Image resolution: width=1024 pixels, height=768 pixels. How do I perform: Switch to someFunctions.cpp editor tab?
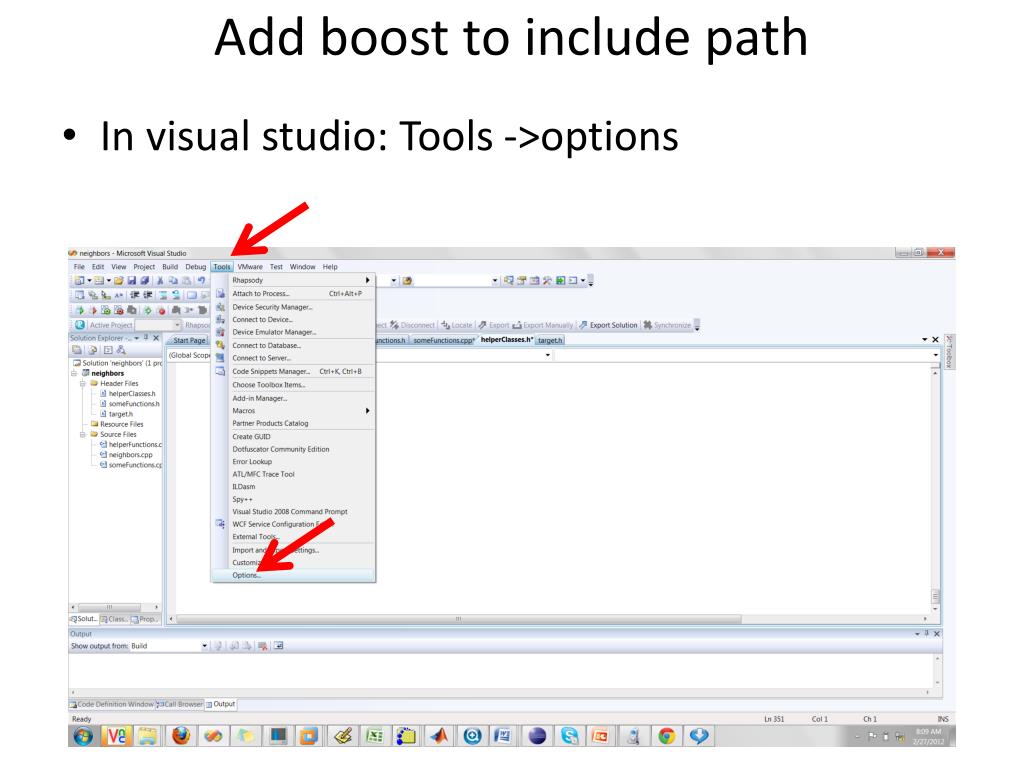pos(443,340)
